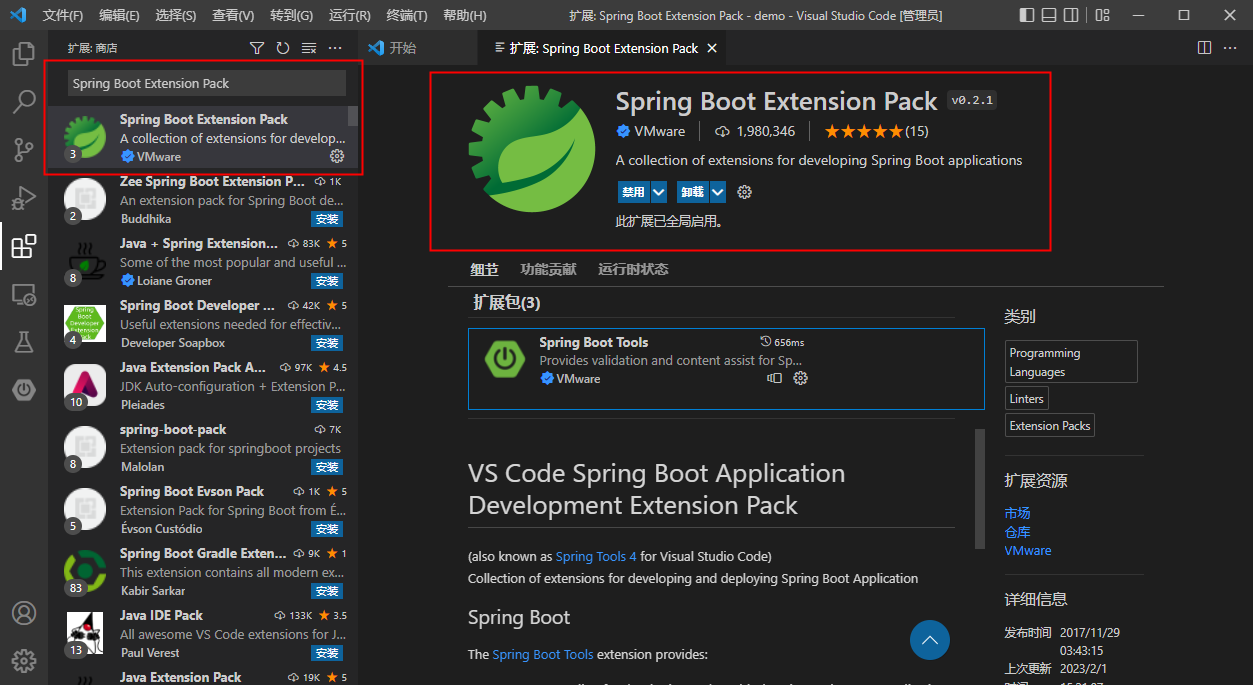
Task: Open Spring Boot Dashboard icon
Action: point(24,390)
